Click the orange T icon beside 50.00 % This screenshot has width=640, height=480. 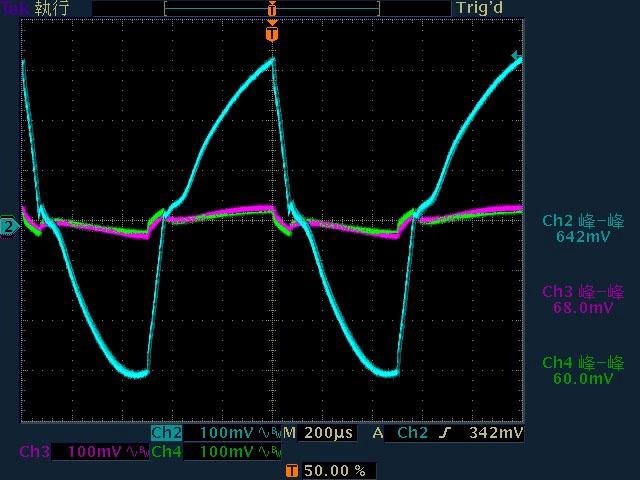[291, 470]
